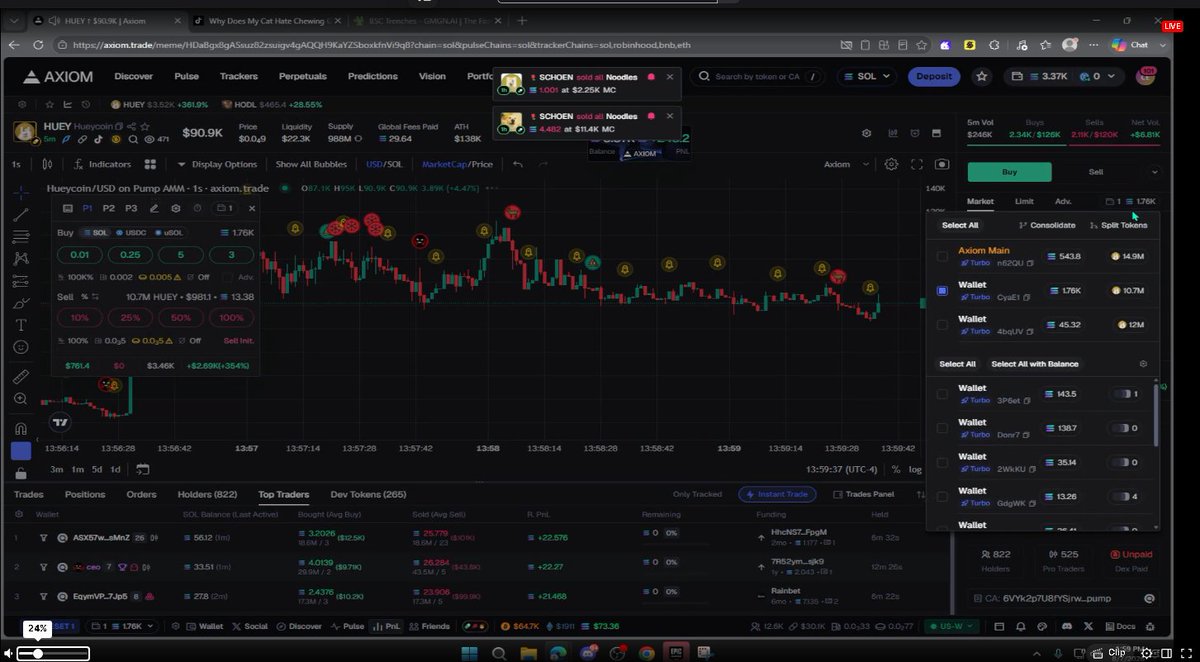Activate the chart zoom-in tool
Image resolution: width=1200 pixels, height=662 pixels.
[x=21, y=399]
